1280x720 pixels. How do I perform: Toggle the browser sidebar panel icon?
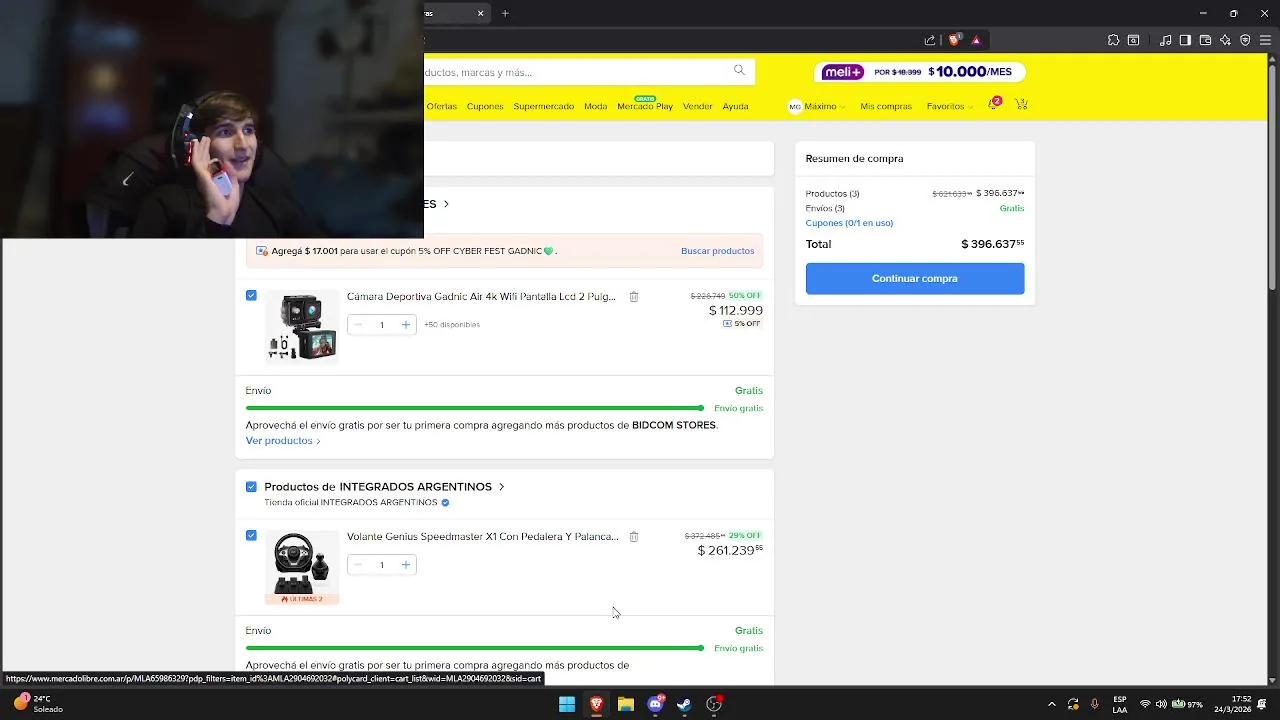pos(1185,40)
